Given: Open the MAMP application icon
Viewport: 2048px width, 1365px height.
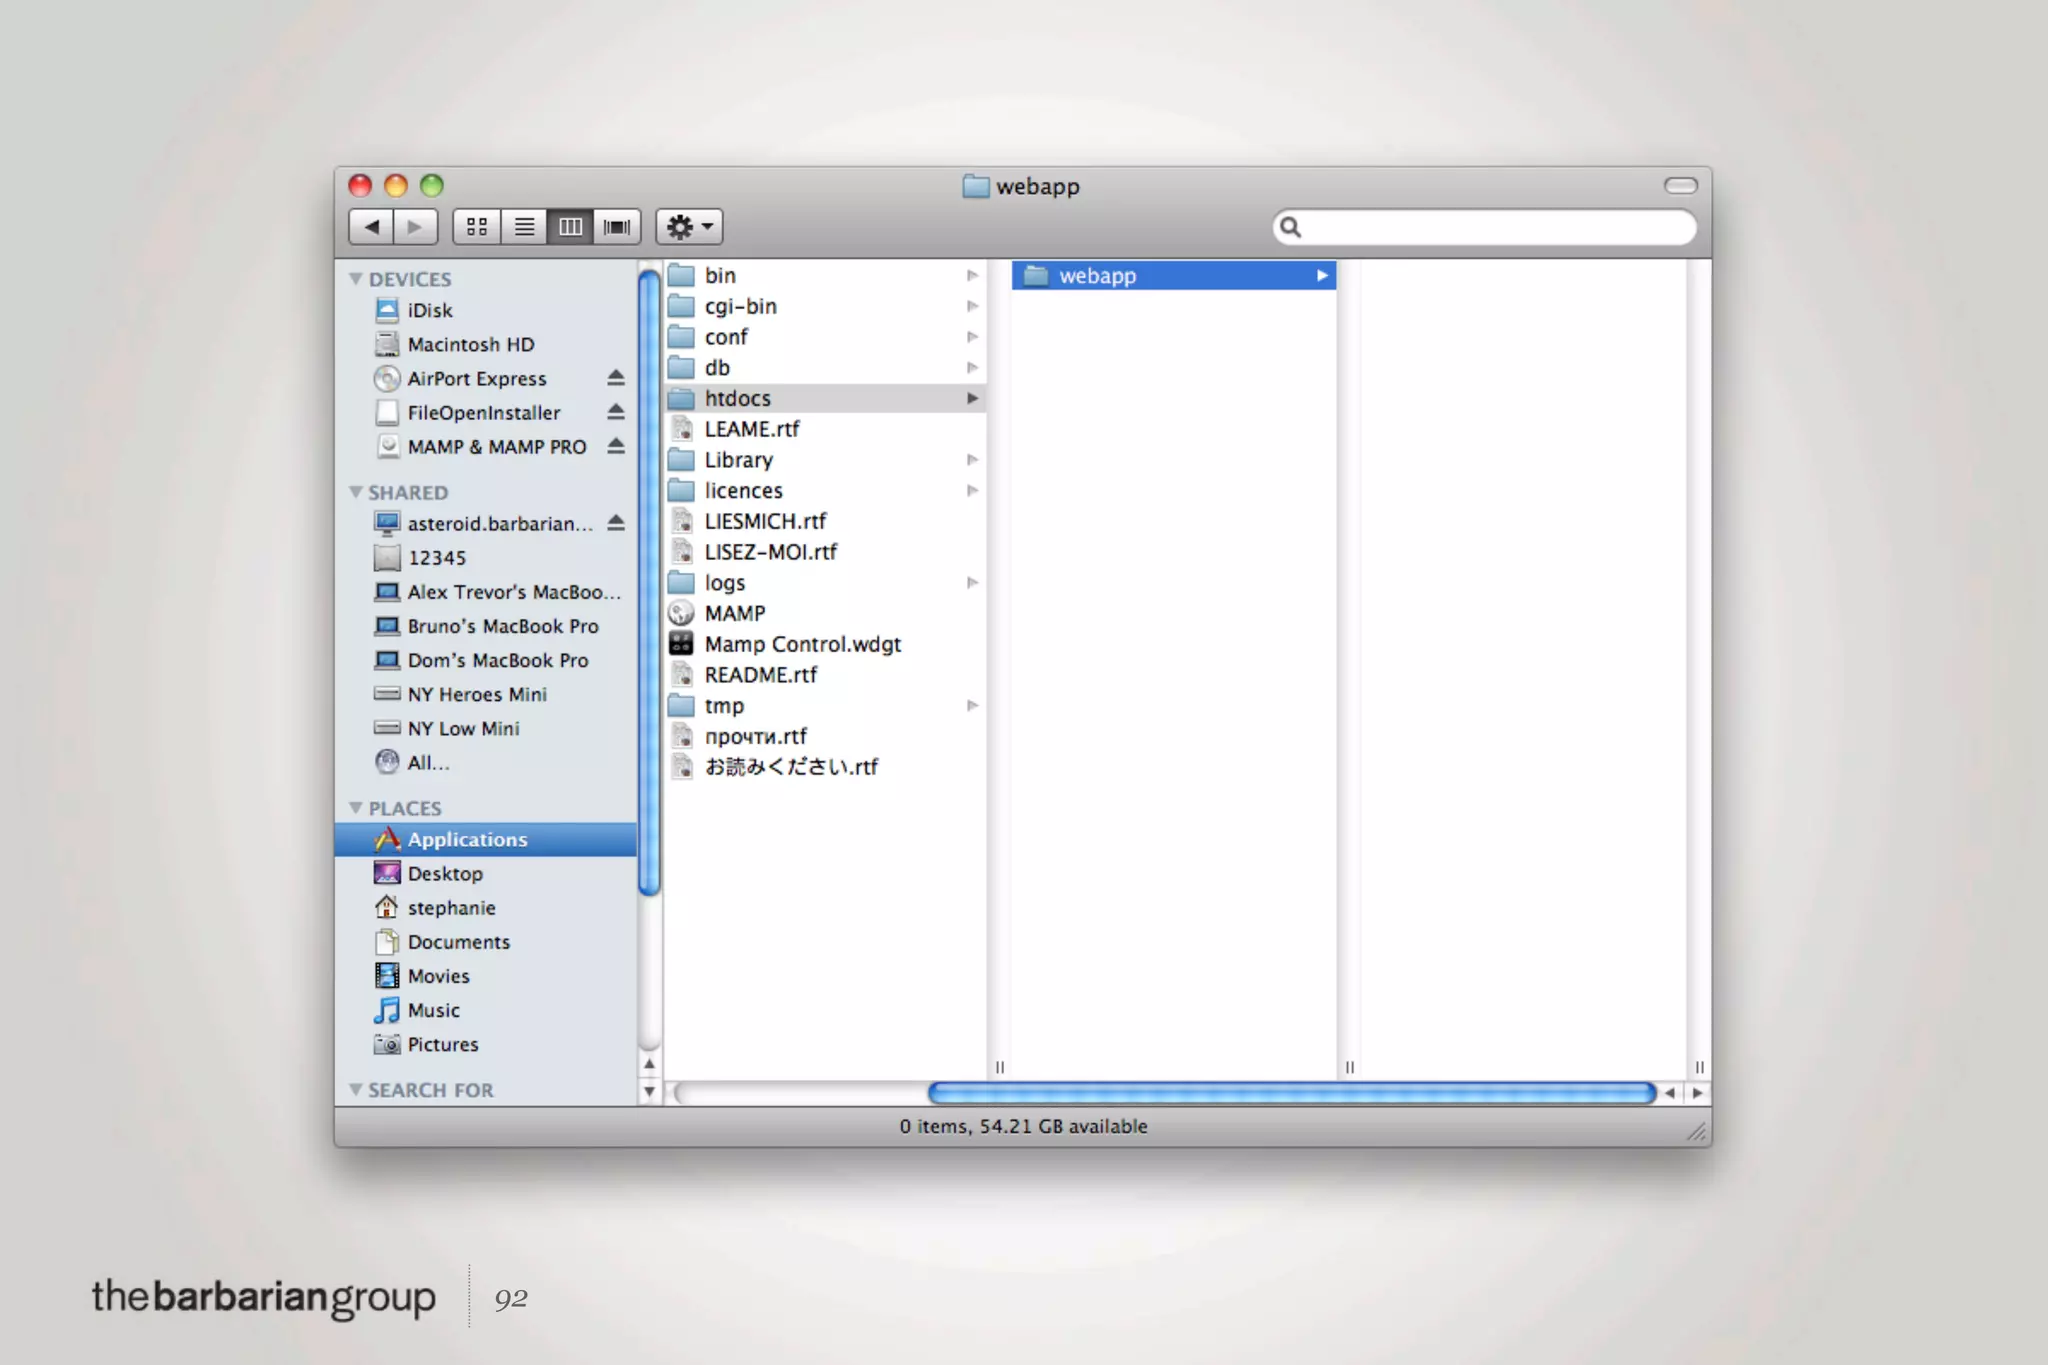Looking at the screenshot, I should tap(682, 613).
